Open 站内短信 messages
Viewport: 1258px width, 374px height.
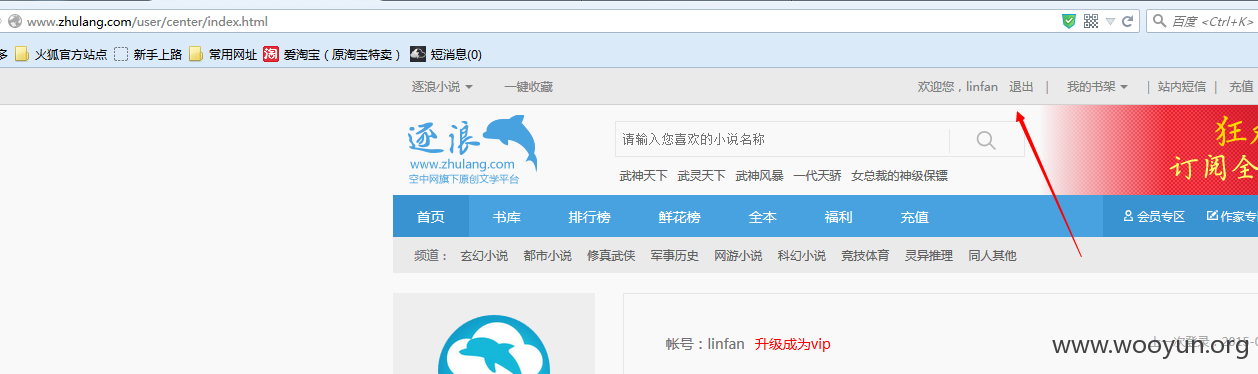point(1182,87)
